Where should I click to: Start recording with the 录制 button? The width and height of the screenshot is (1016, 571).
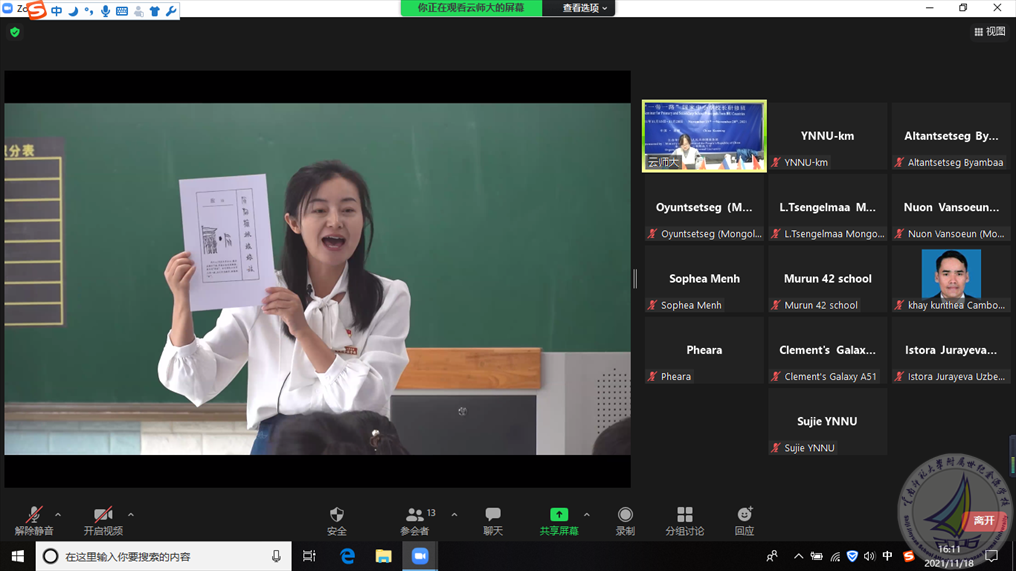[x=625, y=520]
